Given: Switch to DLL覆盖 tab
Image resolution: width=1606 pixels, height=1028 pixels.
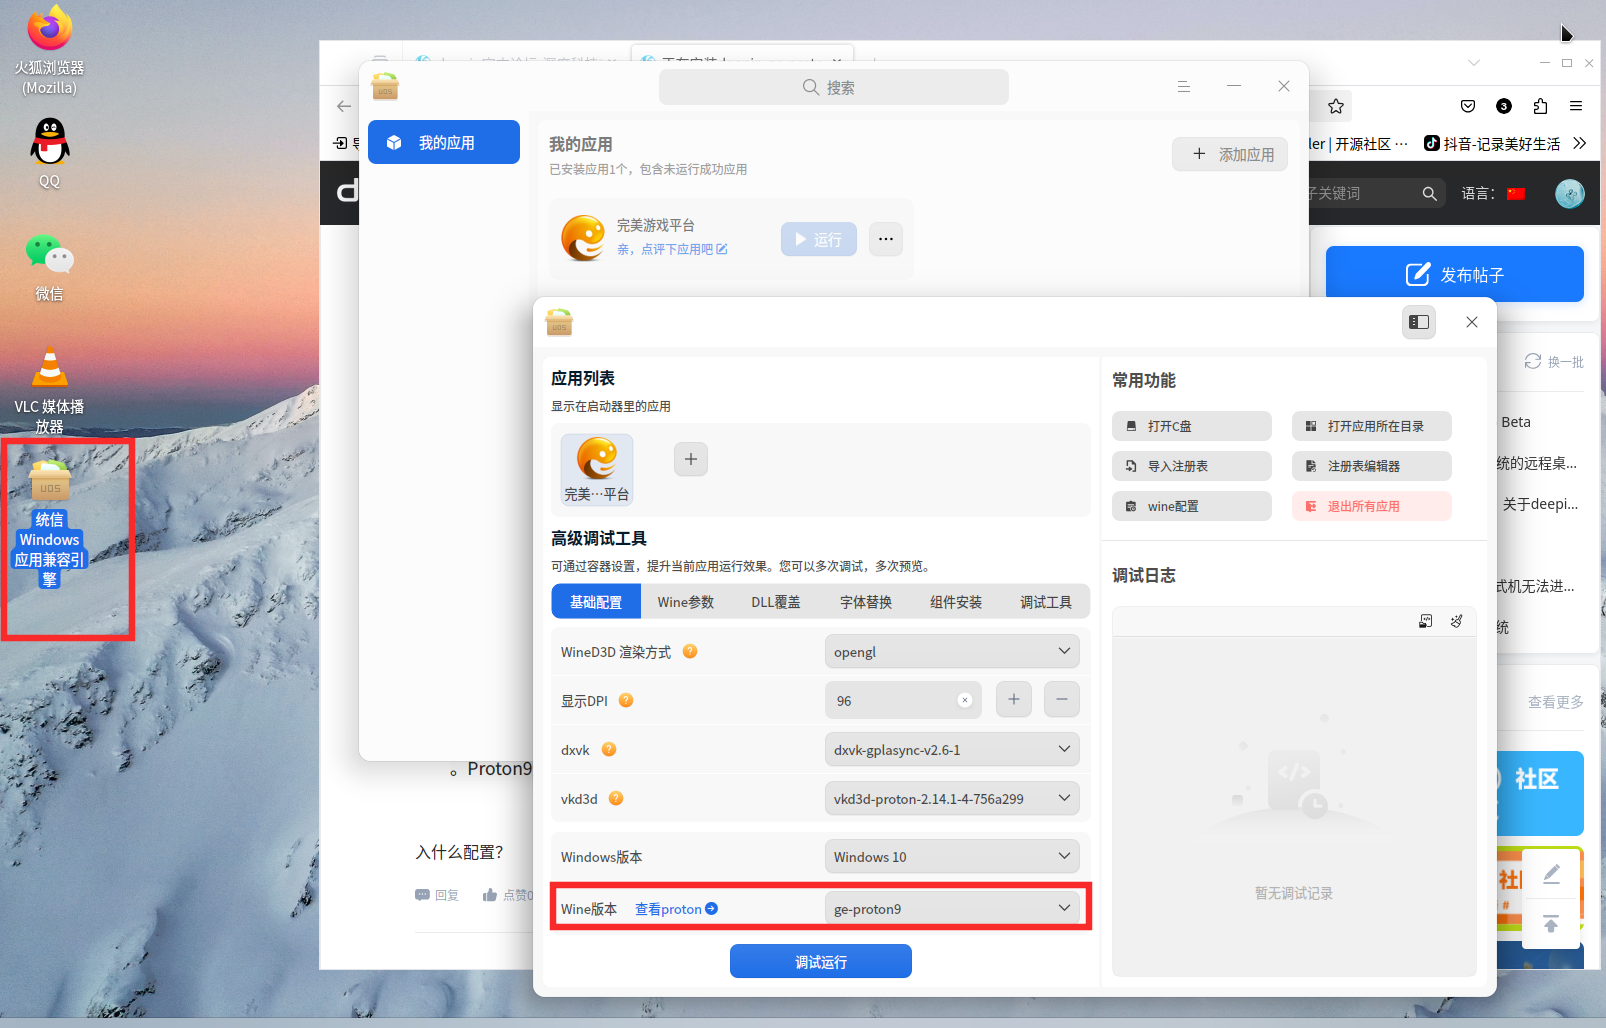Looking at the screenshot, I should pos(776,602).
